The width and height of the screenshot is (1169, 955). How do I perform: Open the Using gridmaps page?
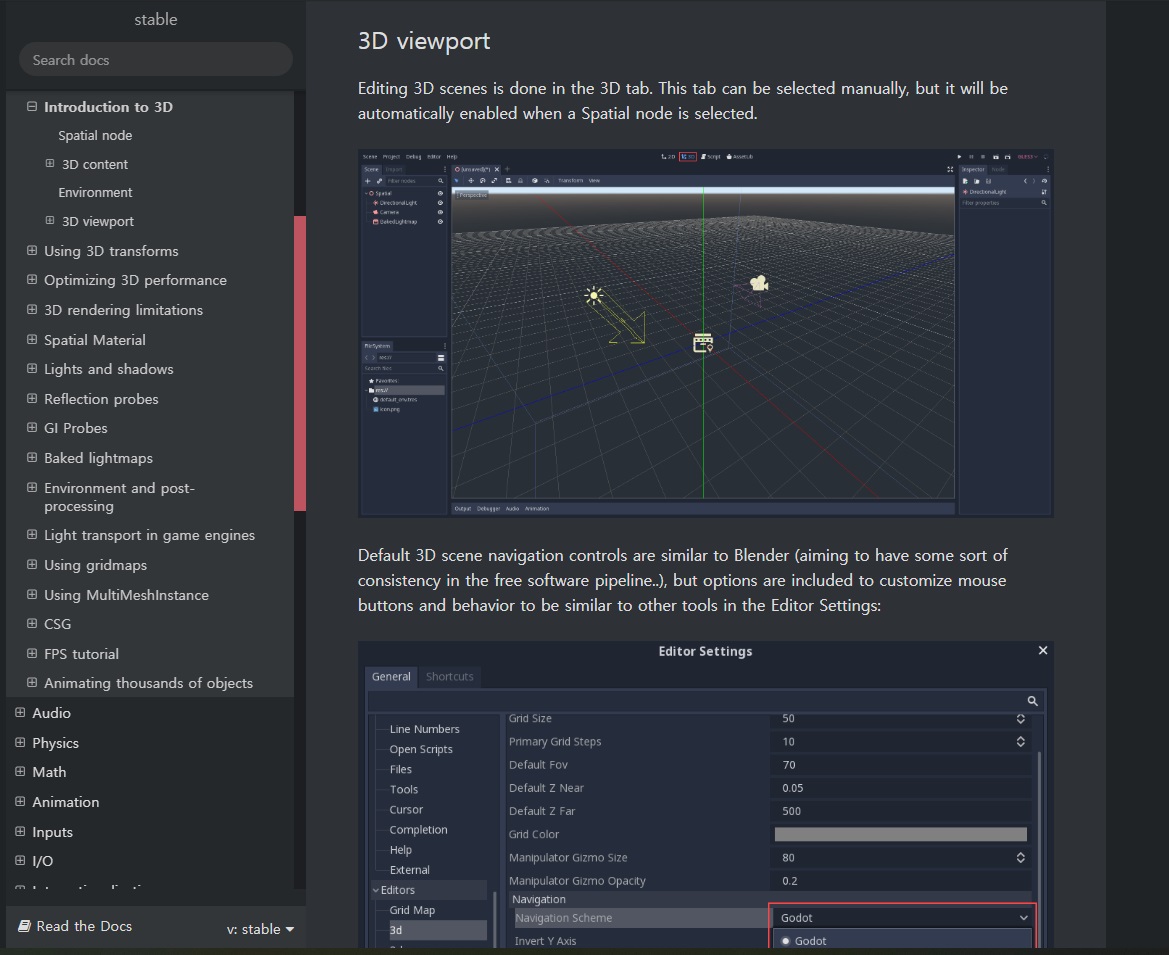tap(95, 565)
